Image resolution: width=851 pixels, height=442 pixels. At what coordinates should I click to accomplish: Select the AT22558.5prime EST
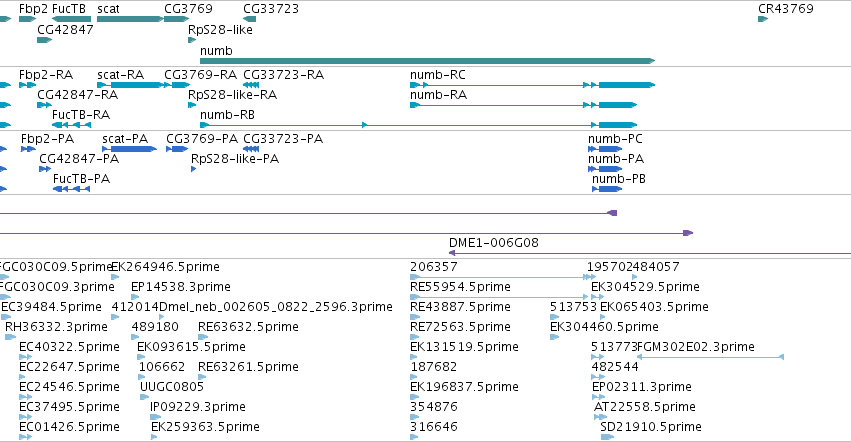[600, 418]
